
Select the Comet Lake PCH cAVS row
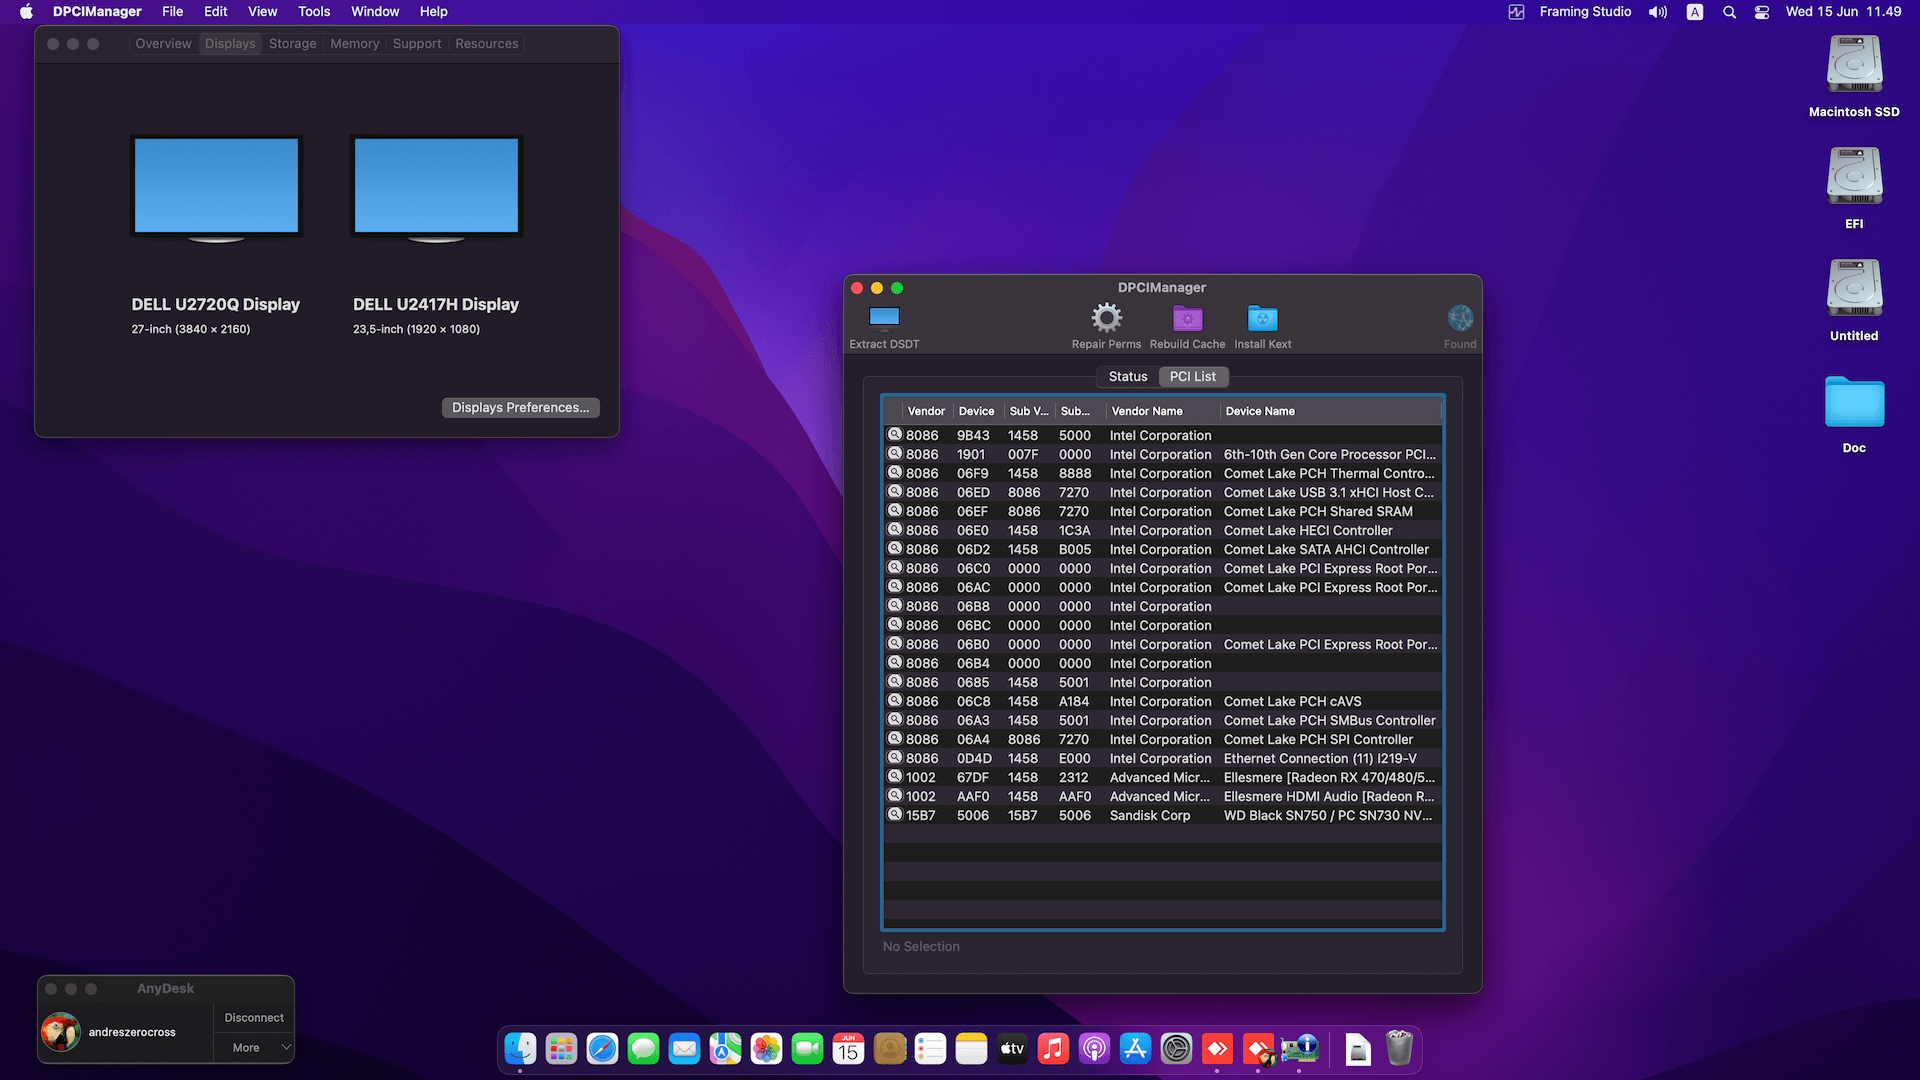click(x=1163, y=701)
